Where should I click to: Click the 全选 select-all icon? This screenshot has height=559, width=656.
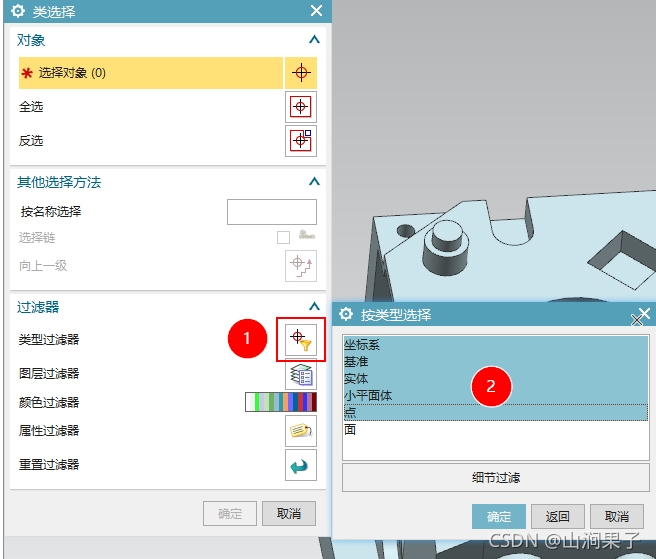click(301, 107)
